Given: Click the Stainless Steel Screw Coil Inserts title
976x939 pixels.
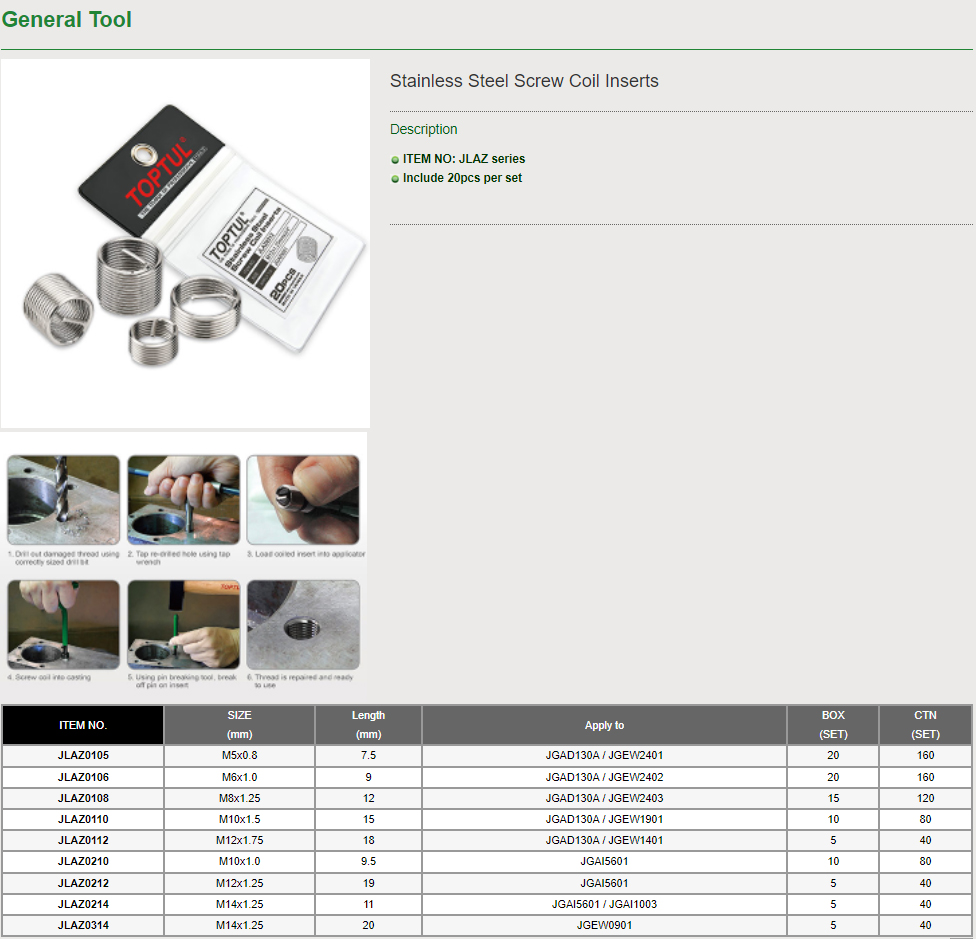Looking at the screenshot, I should [x=524, y=81].
